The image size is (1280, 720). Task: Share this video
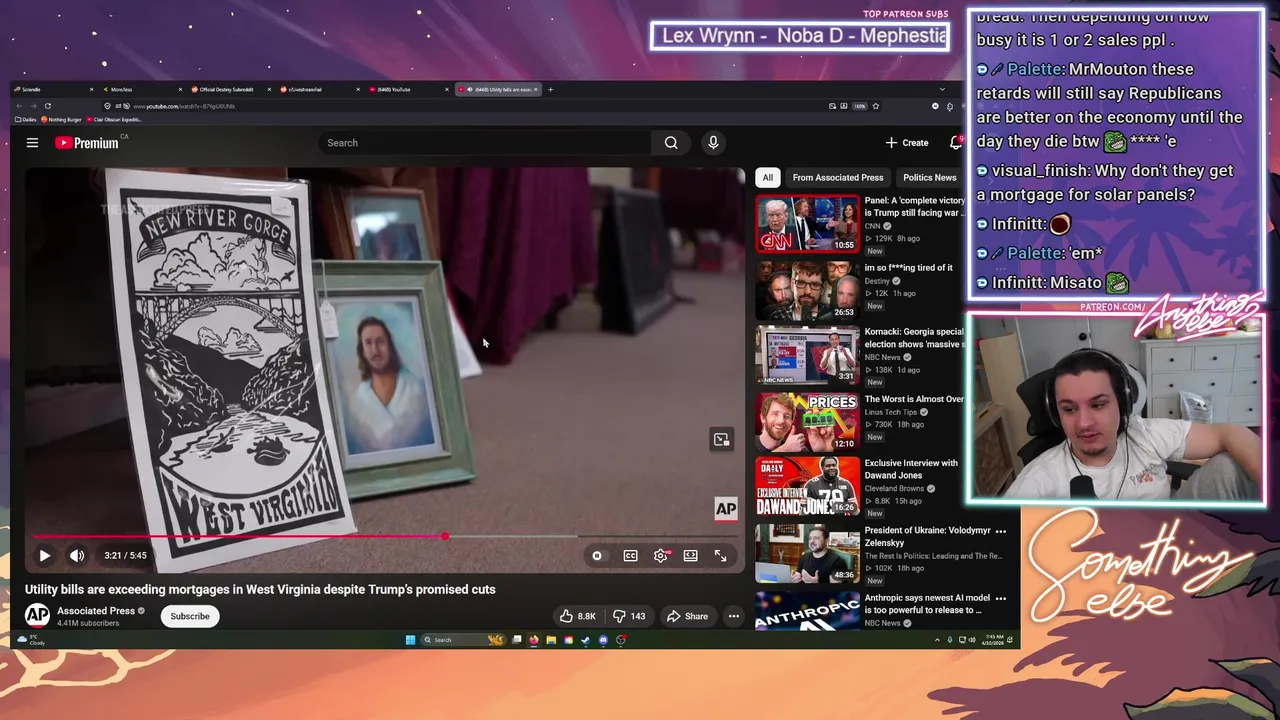(687, 616)
